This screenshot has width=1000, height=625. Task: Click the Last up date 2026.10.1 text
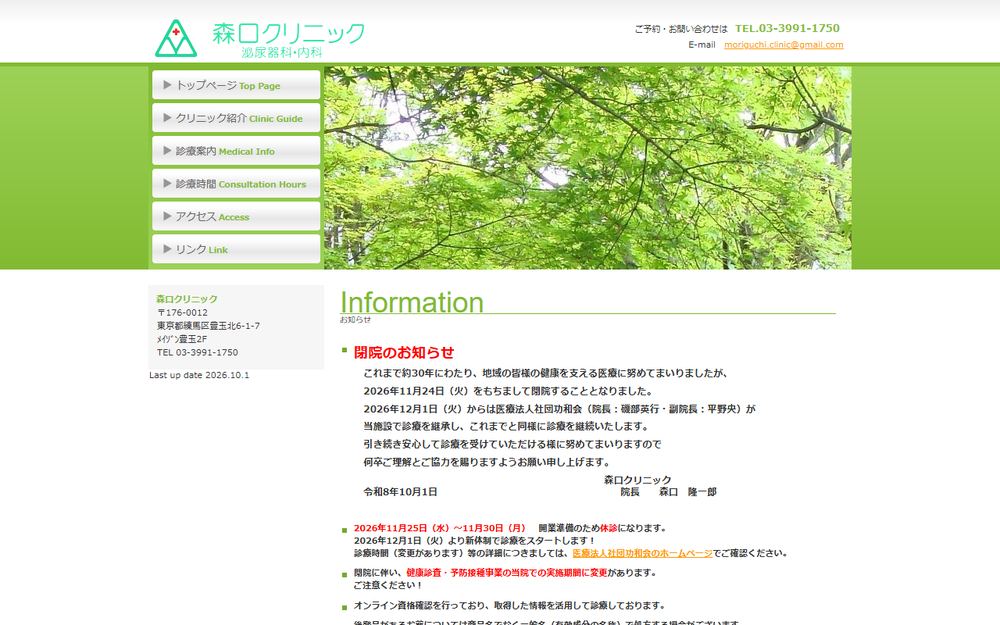point(199,375)
